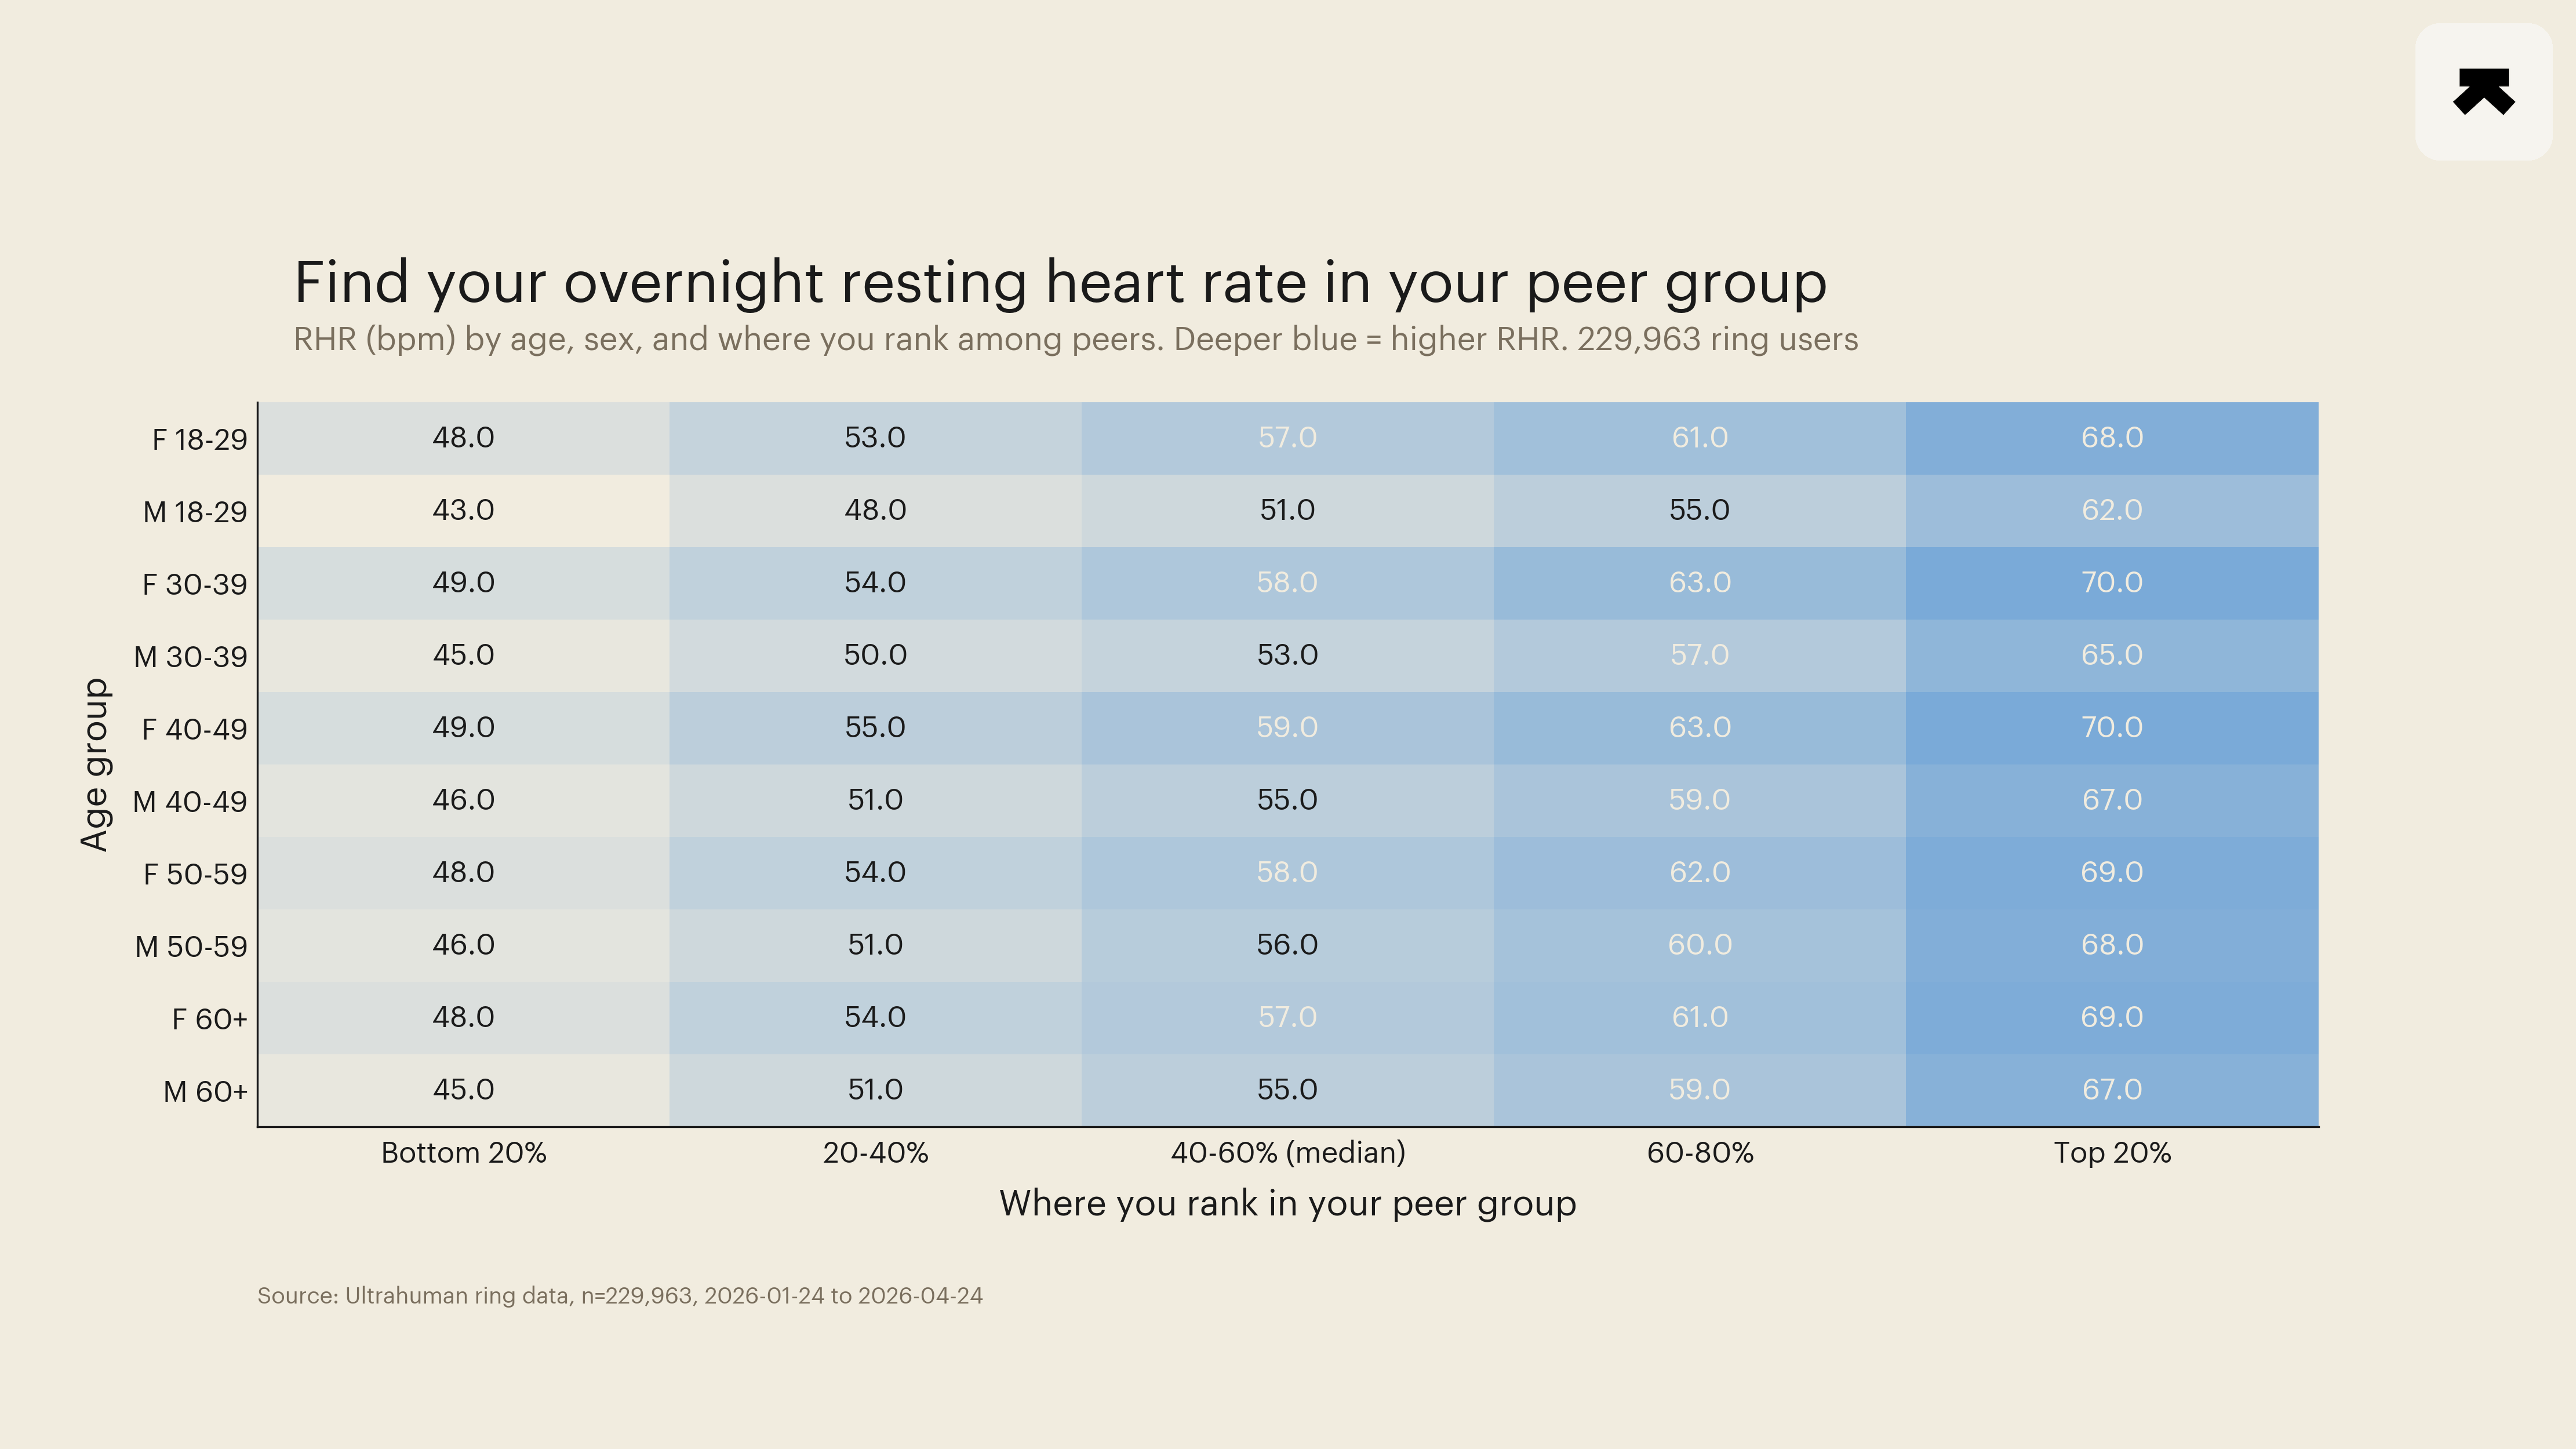This screenshot has width=2576, height=1449.
Task: Select the RHR subtitle description text
Action: pyautogui.click(x=1076, y=340)
